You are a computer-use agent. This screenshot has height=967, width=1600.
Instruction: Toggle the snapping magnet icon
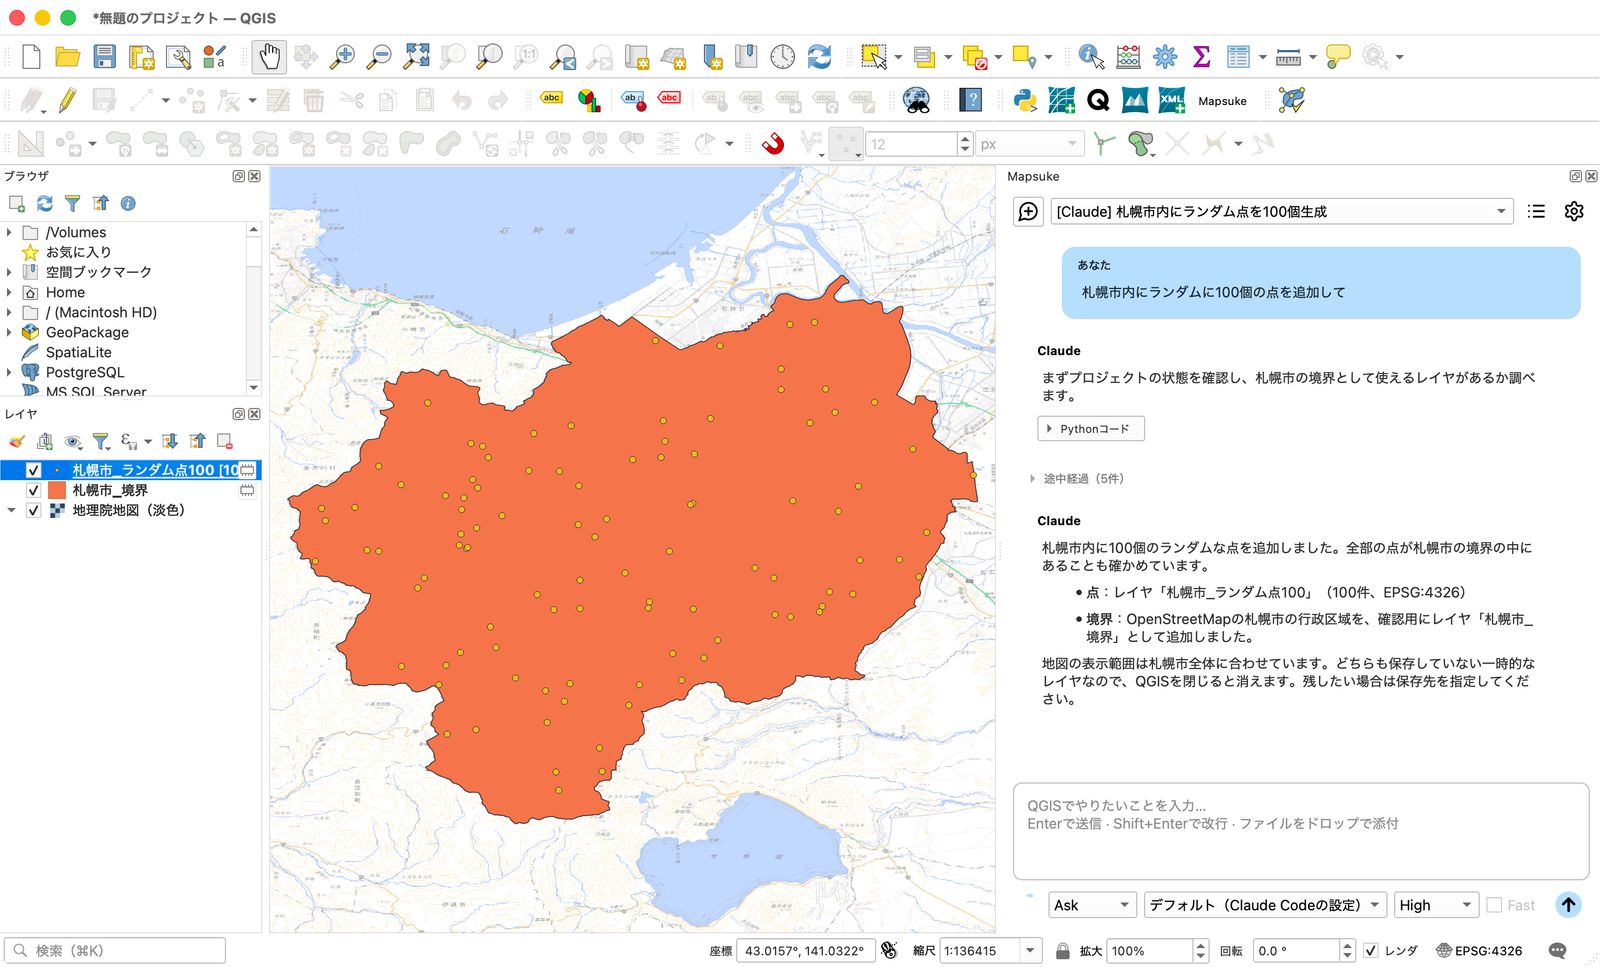(772, 144)
